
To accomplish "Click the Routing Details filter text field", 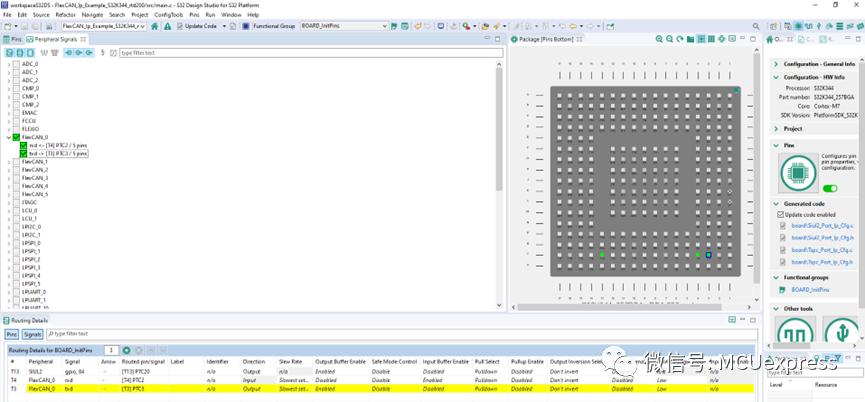I will pyautogui.click(x=401, y=334).
